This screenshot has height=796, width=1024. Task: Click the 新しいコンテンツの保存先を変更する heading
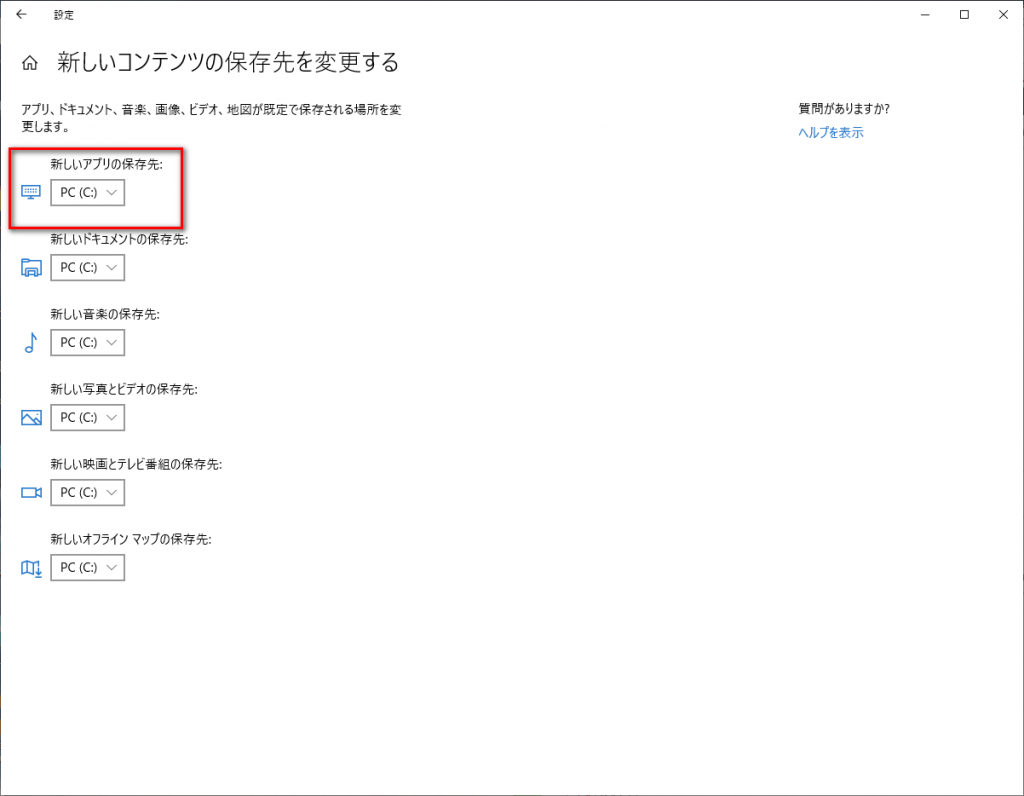(x=228, y=63)
